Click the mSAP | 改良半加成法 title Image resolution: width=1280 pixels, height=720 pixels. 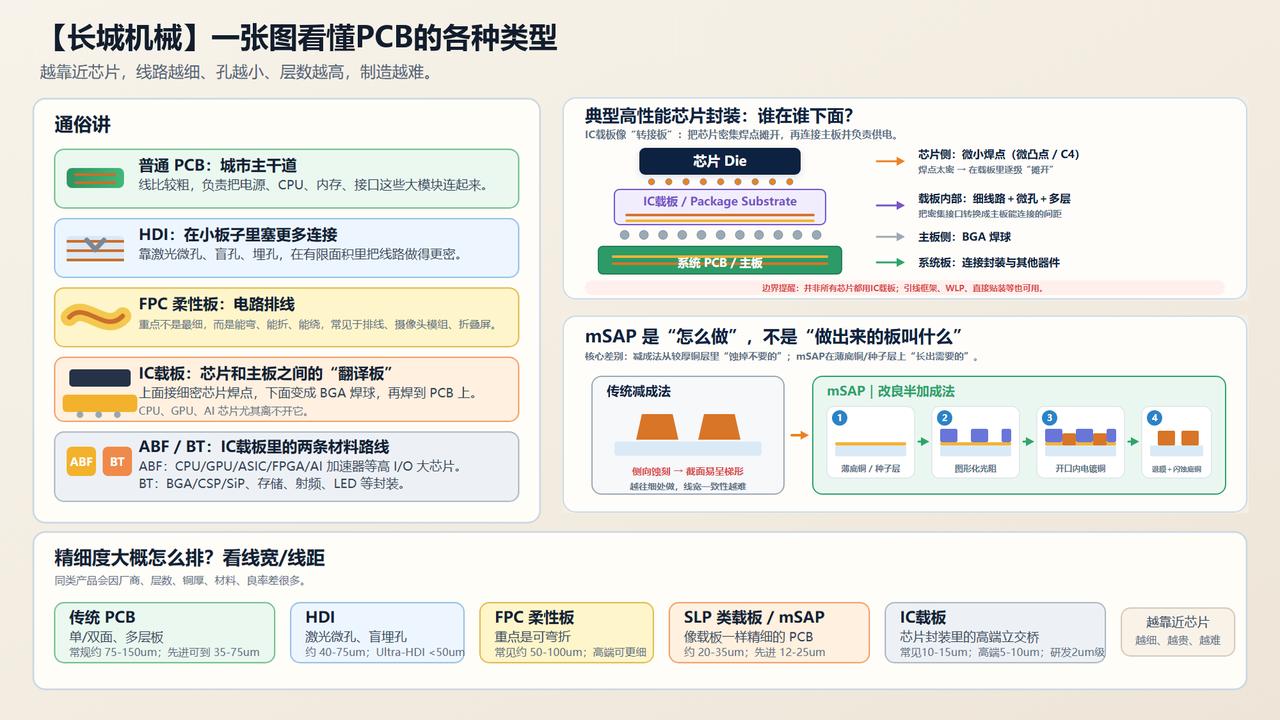[x=891, y=391]
